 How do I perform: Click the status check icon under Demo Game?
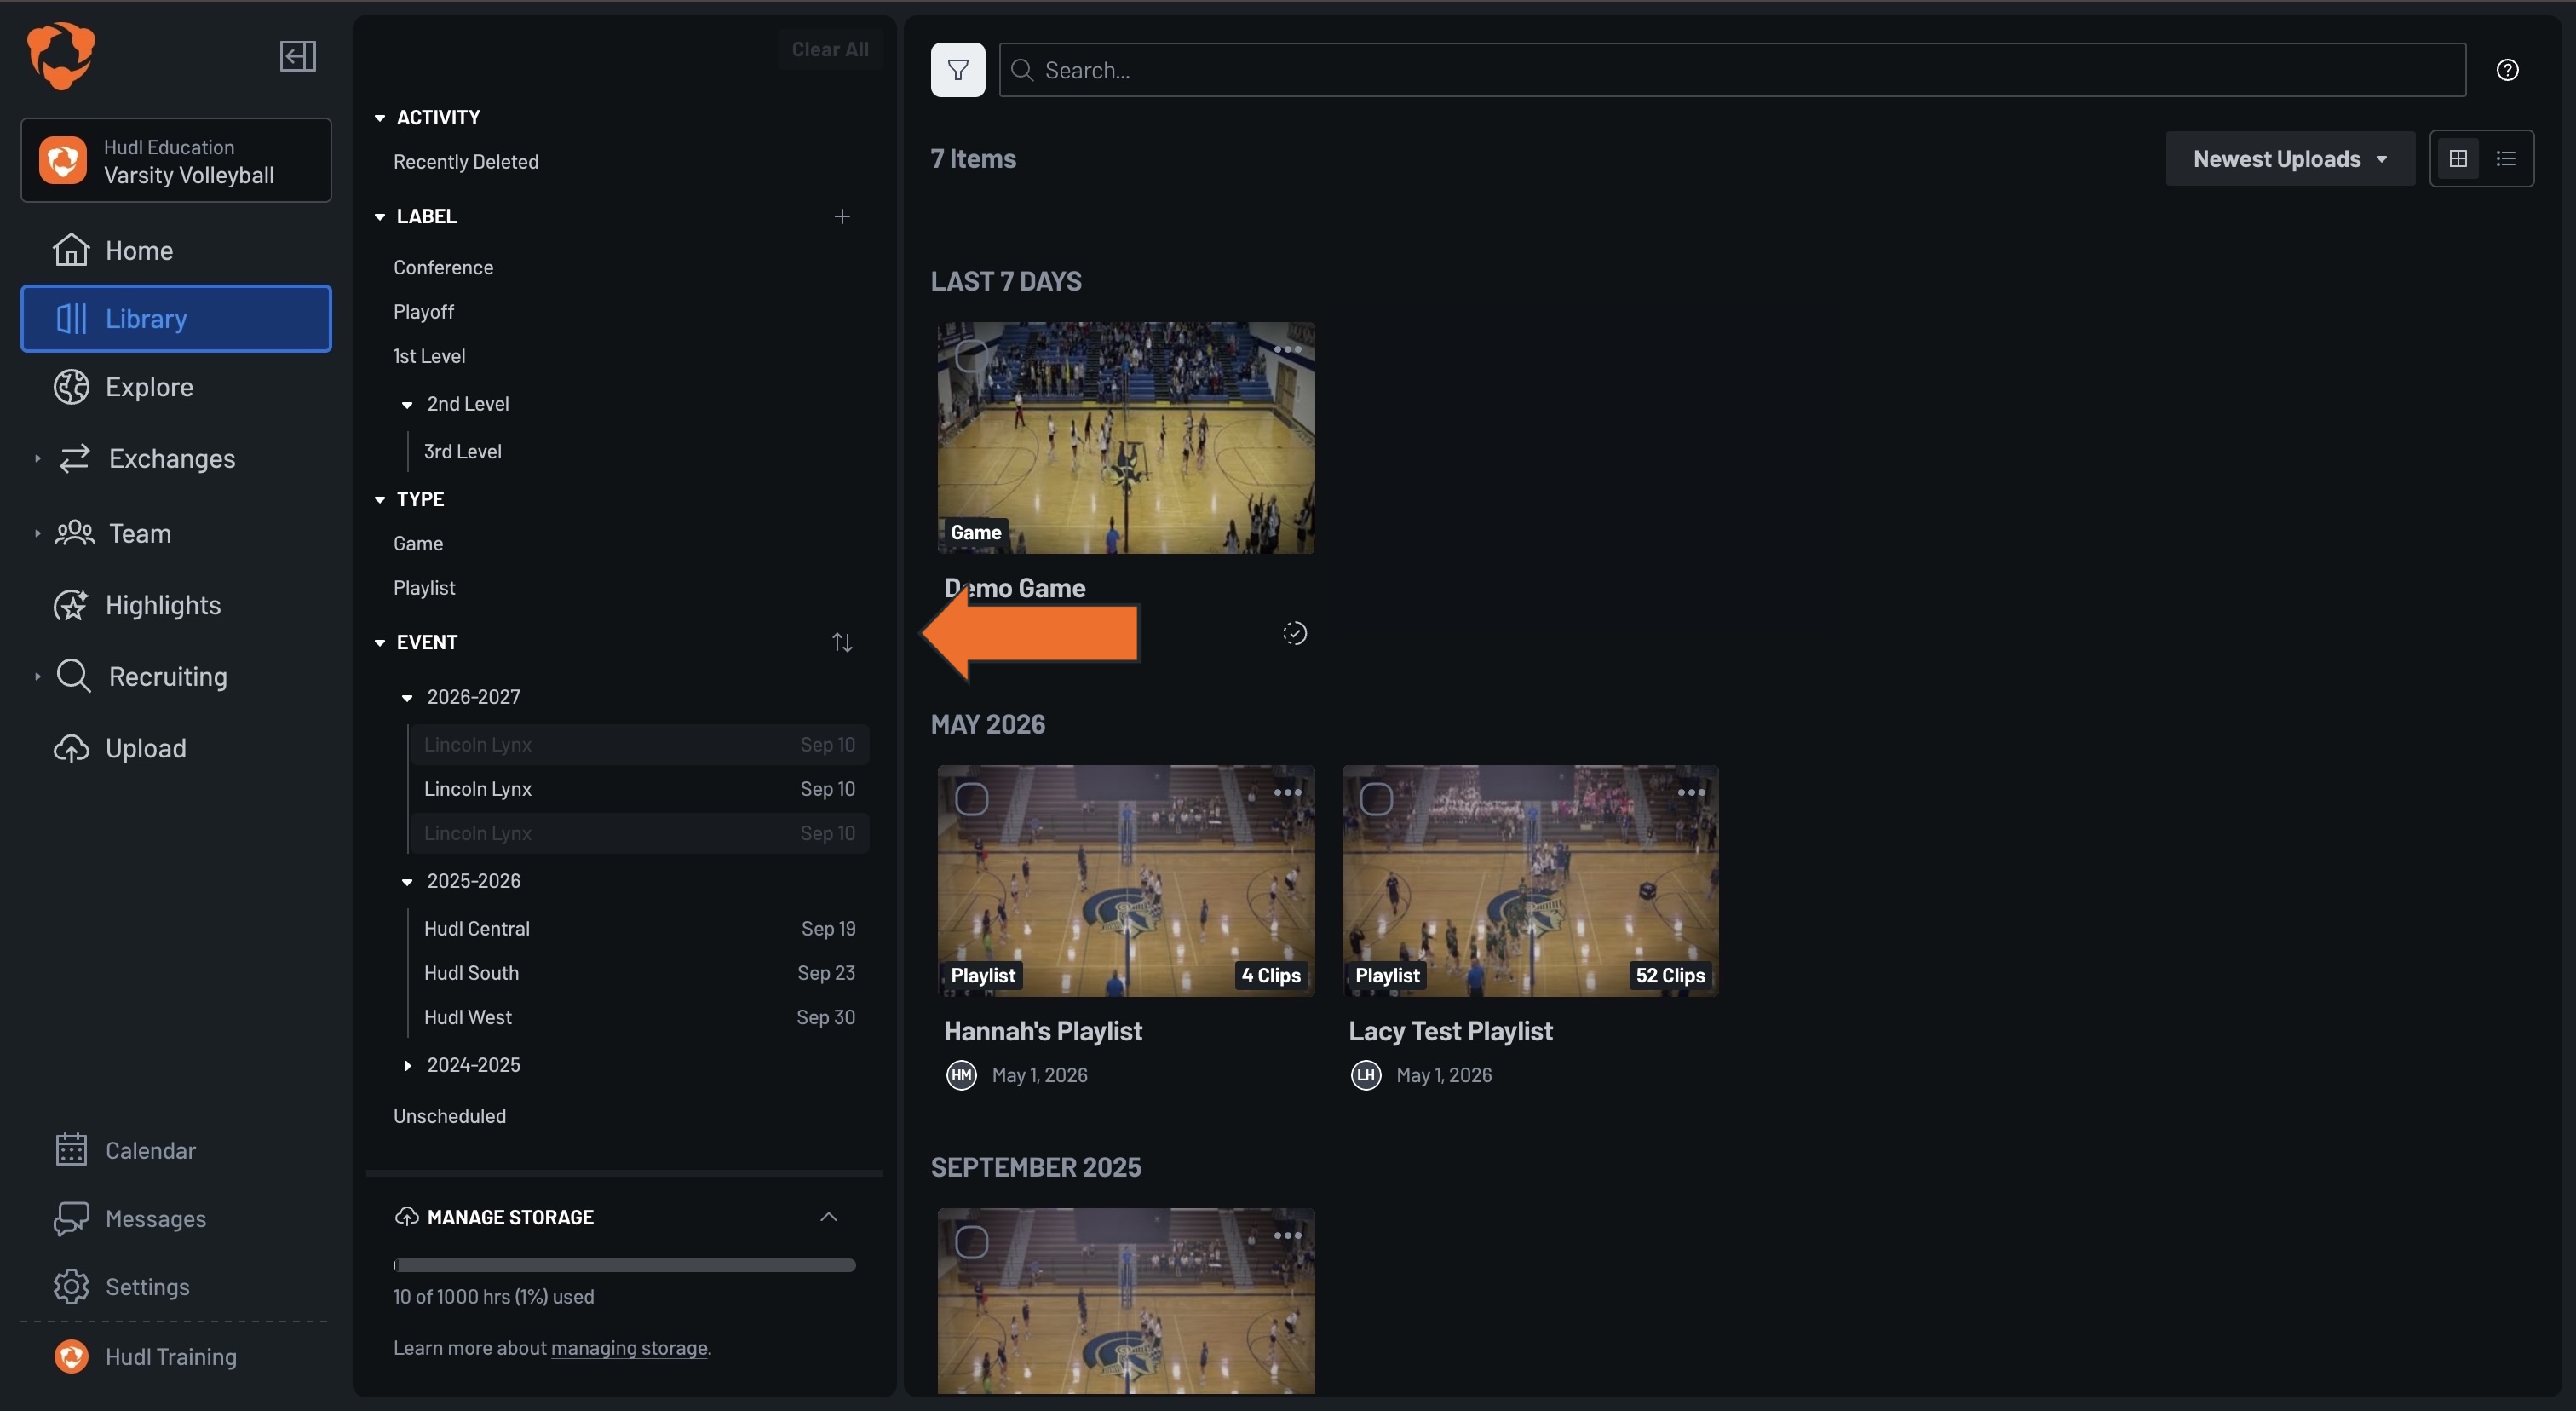tap(1294, 633)
